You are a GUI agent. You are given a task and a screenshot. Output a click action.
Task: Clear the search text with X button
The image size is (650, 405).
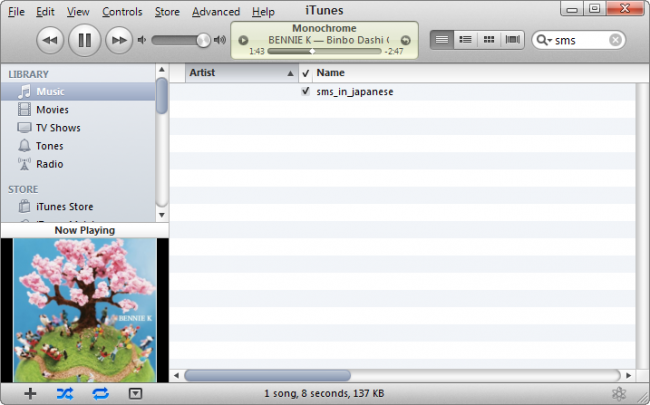pyautogui.click(x=615, y=40)
